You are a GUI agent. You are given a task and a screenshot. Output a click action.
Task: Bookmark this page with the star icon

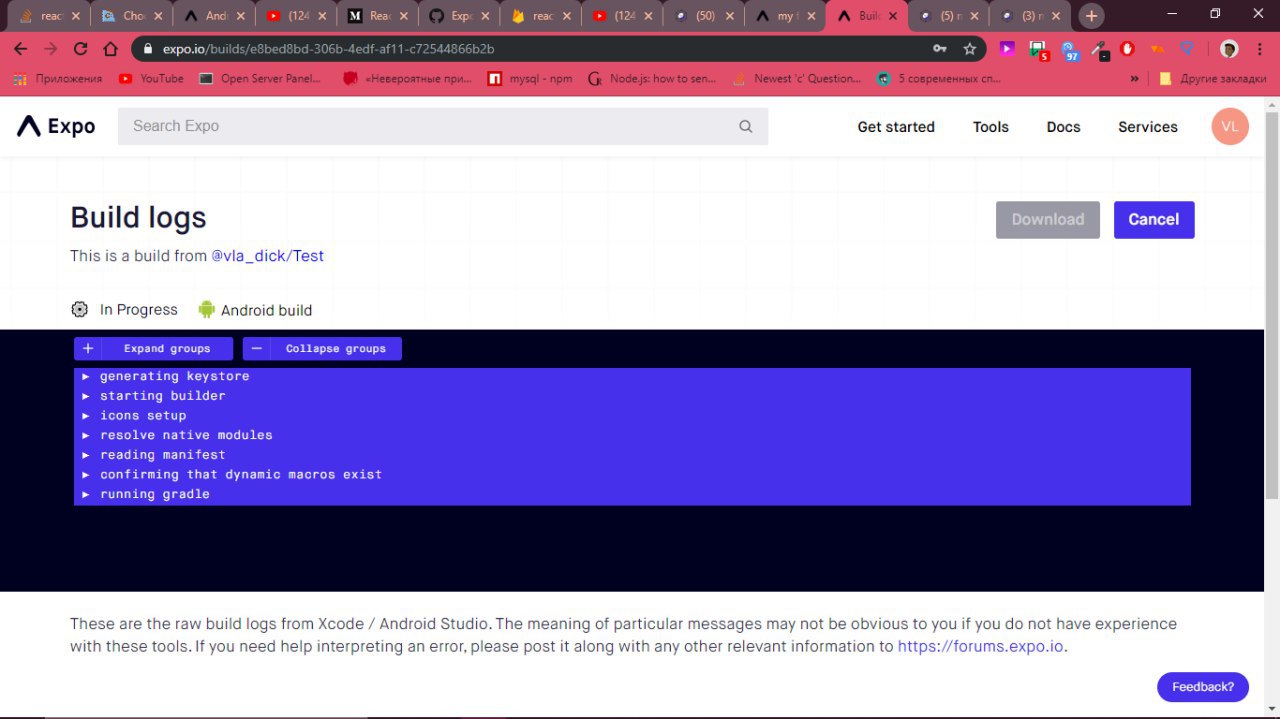click(x=969, y=49)
